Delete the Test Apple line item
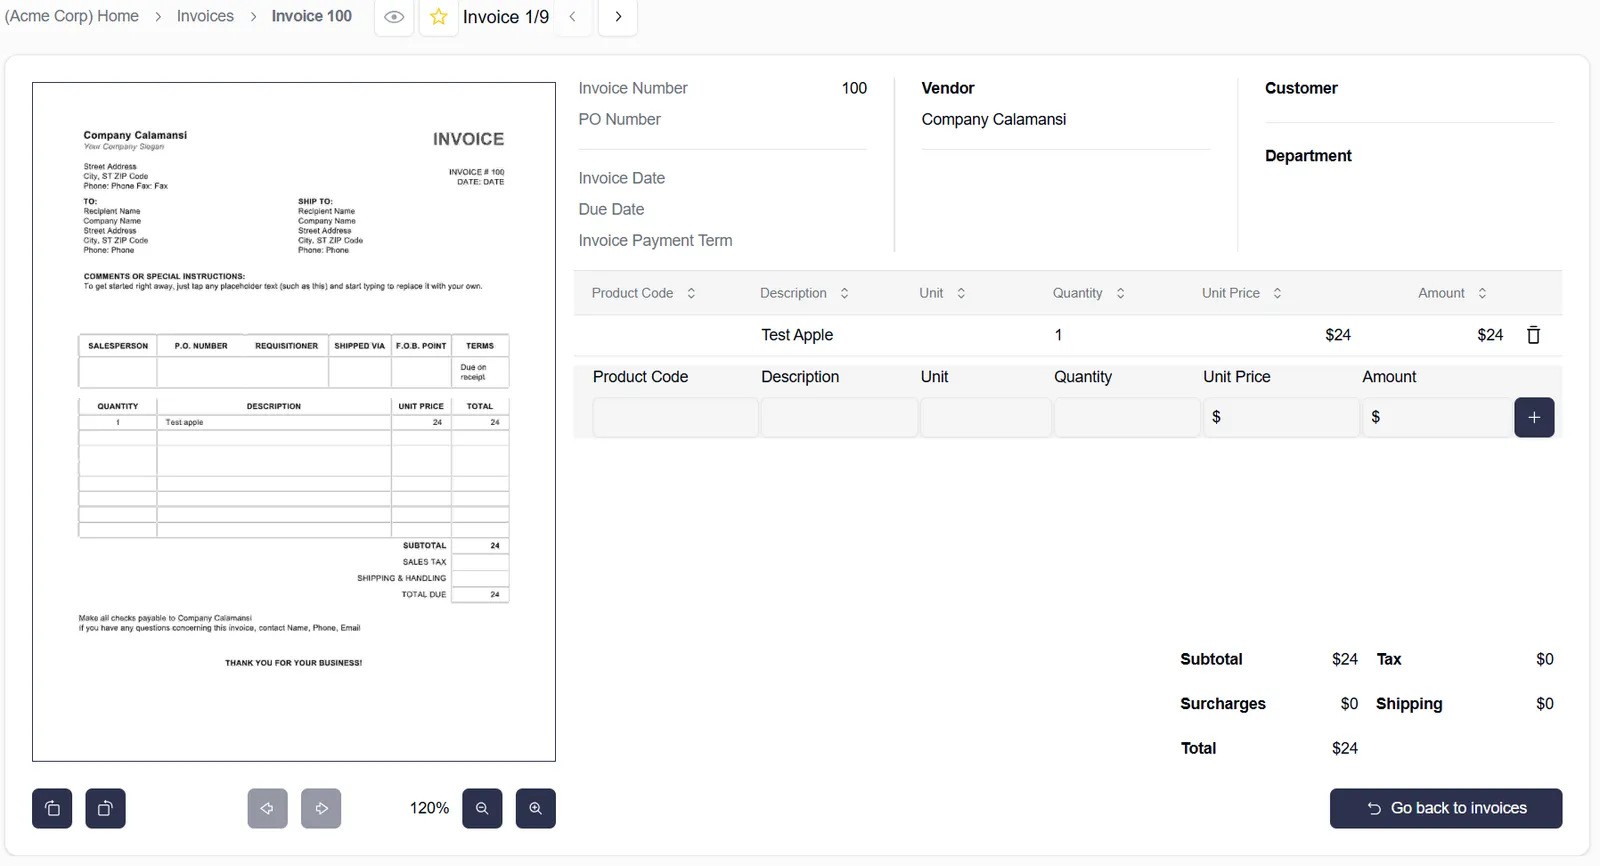The height and width of the screenshot is (866, 1600). click(1533, 335)
